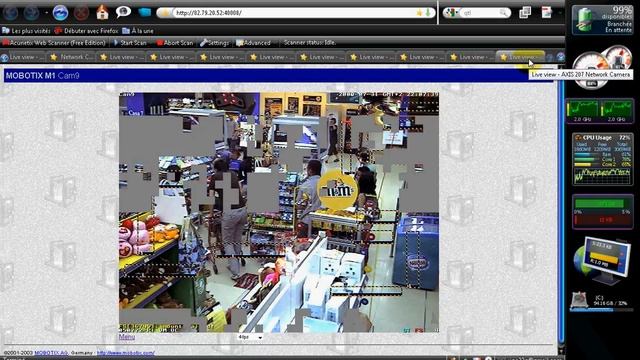The height and width of the screenshot is (360, 640).
Task: Open the http://www.mobotix.com/ footer link
Action: tap(126, 353)
